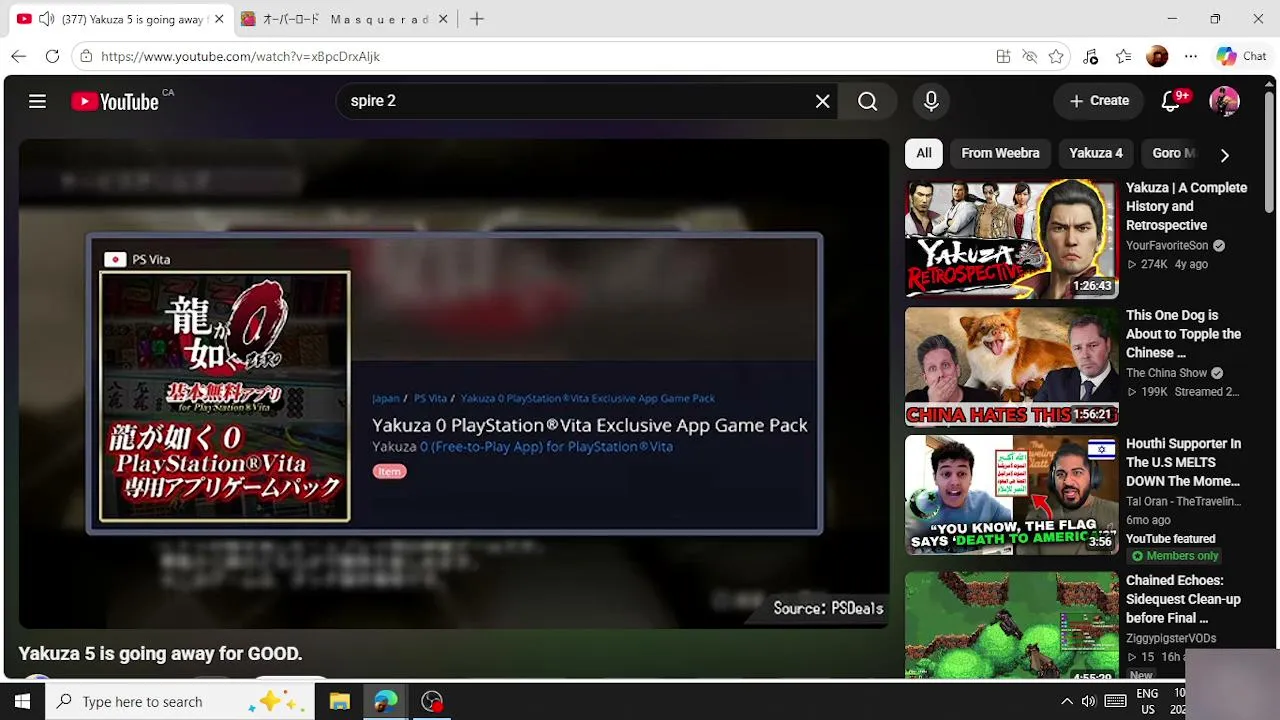
Task: Open the touch keyboard tray icon
Action: 1115,702
